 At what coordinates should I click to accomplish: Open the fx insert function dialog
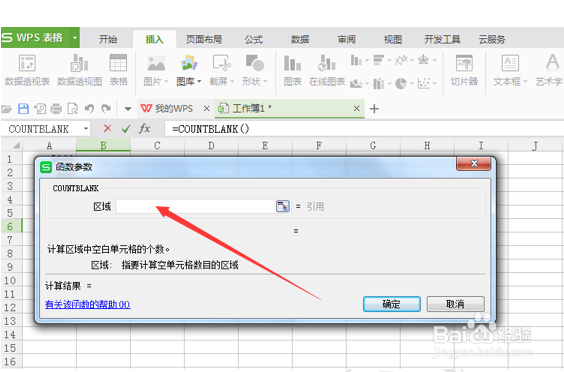[144, 128]
